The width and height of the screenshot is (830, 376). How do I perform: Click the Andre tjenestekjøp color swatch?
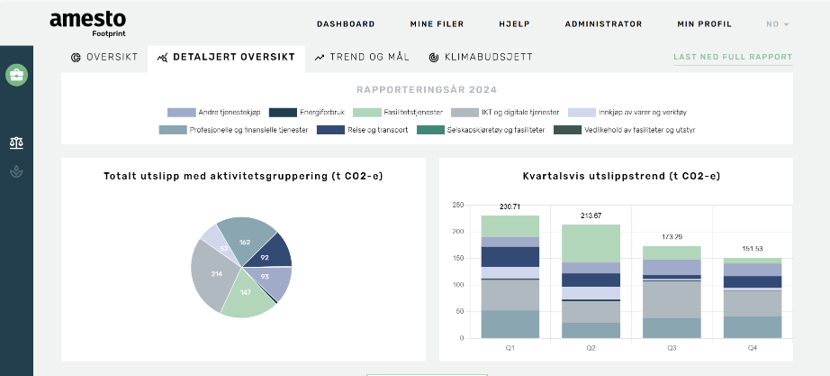click(x=181, y=112)
